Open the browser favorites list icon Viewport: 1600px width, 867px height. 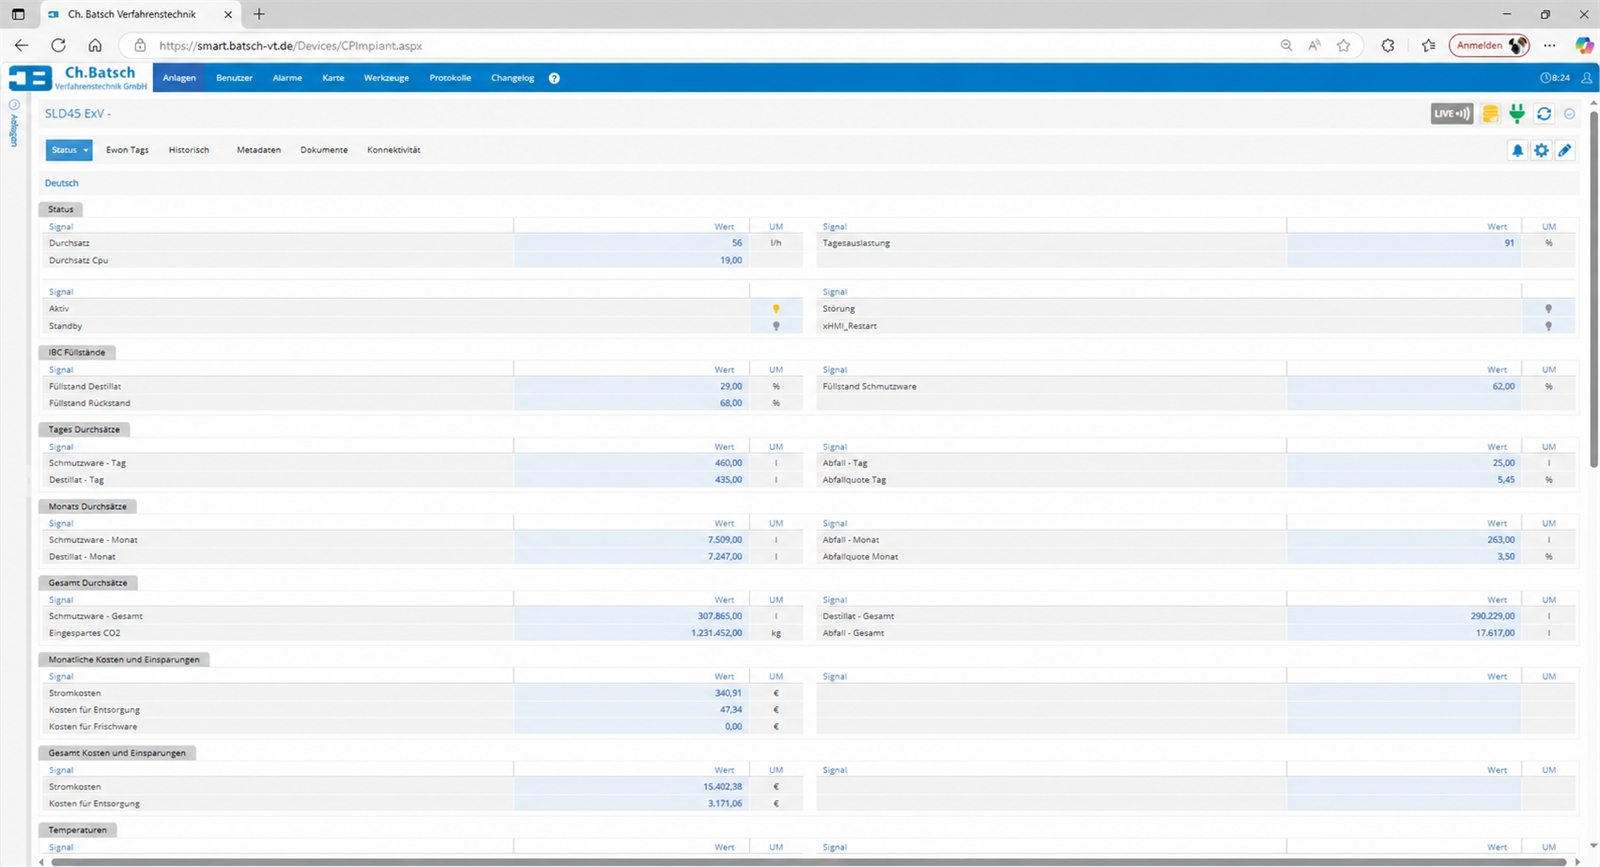(x=1428, y=45)
